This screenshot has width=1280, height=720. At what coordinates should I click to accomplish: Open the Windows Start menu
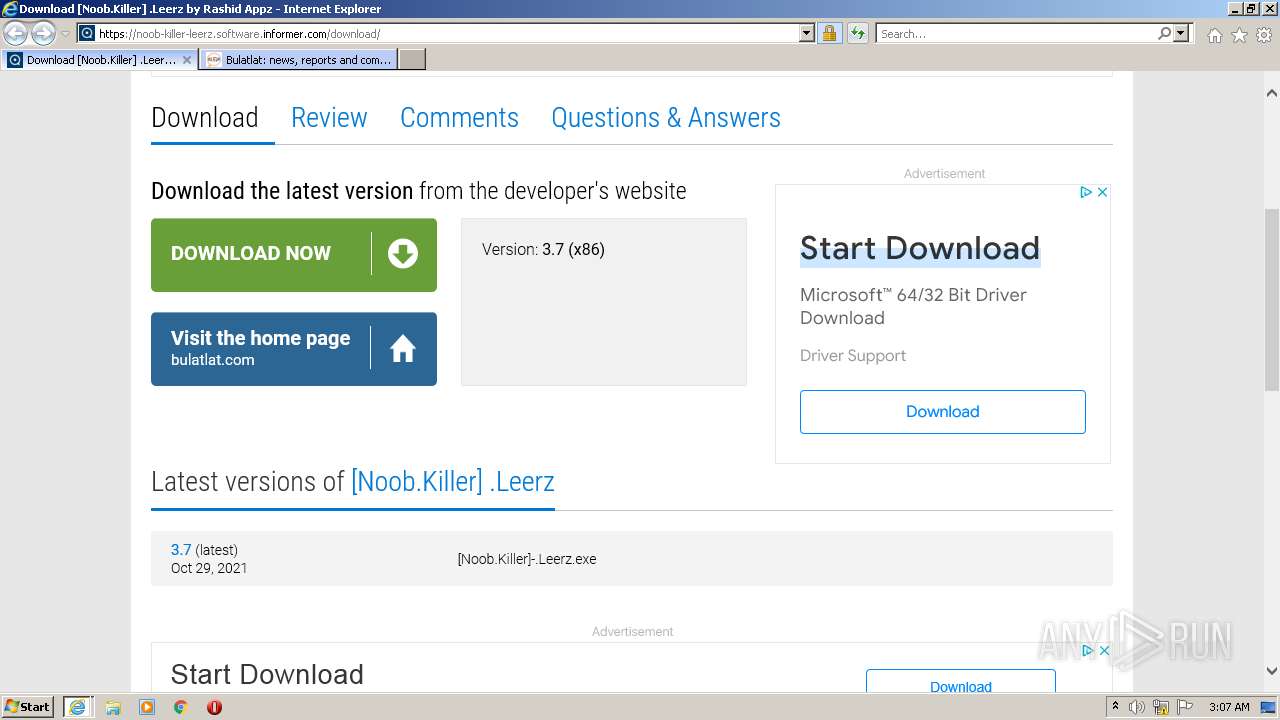tap(28, 706)
